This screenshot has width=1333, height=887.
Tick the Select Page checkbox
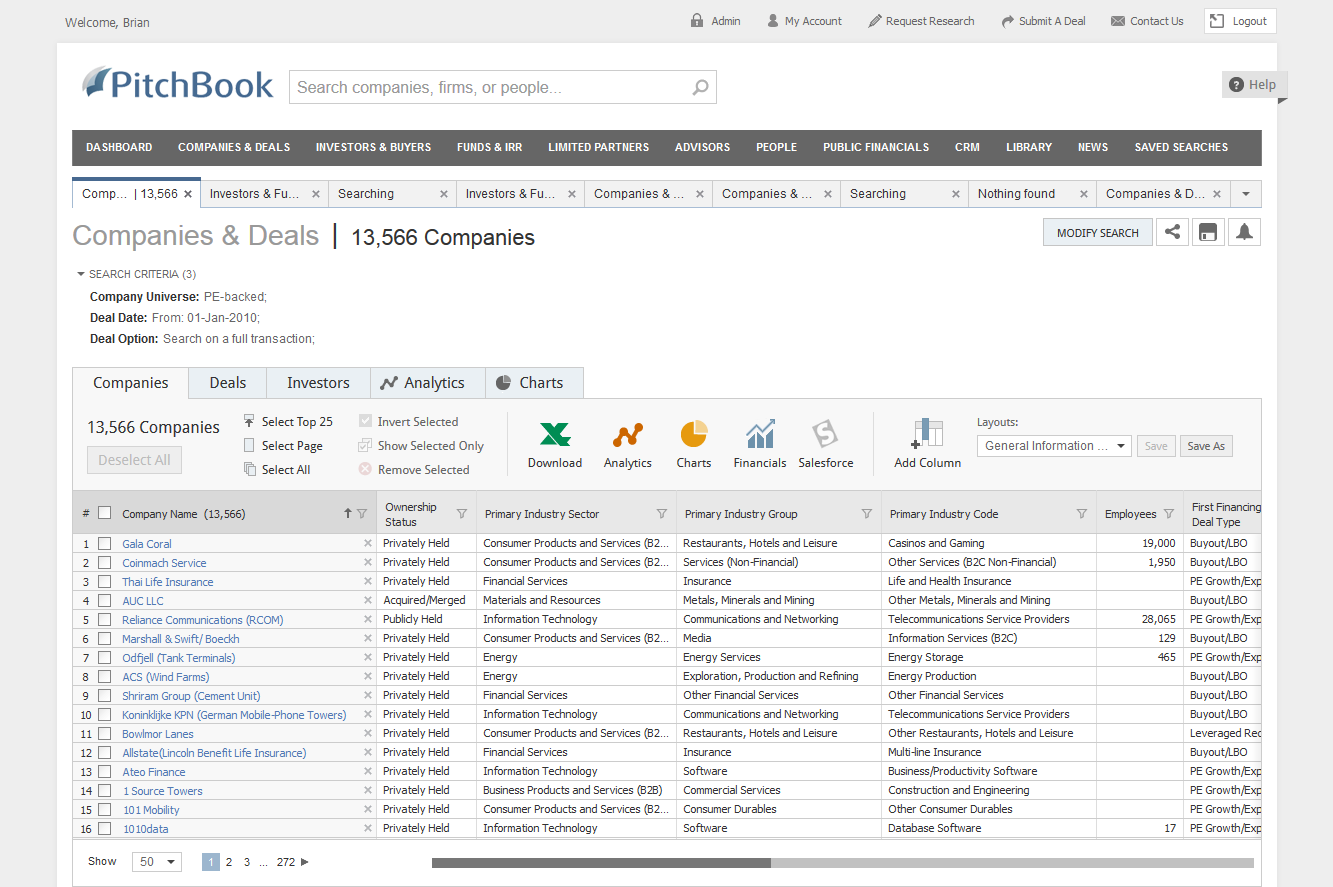[x=249, y=445]
